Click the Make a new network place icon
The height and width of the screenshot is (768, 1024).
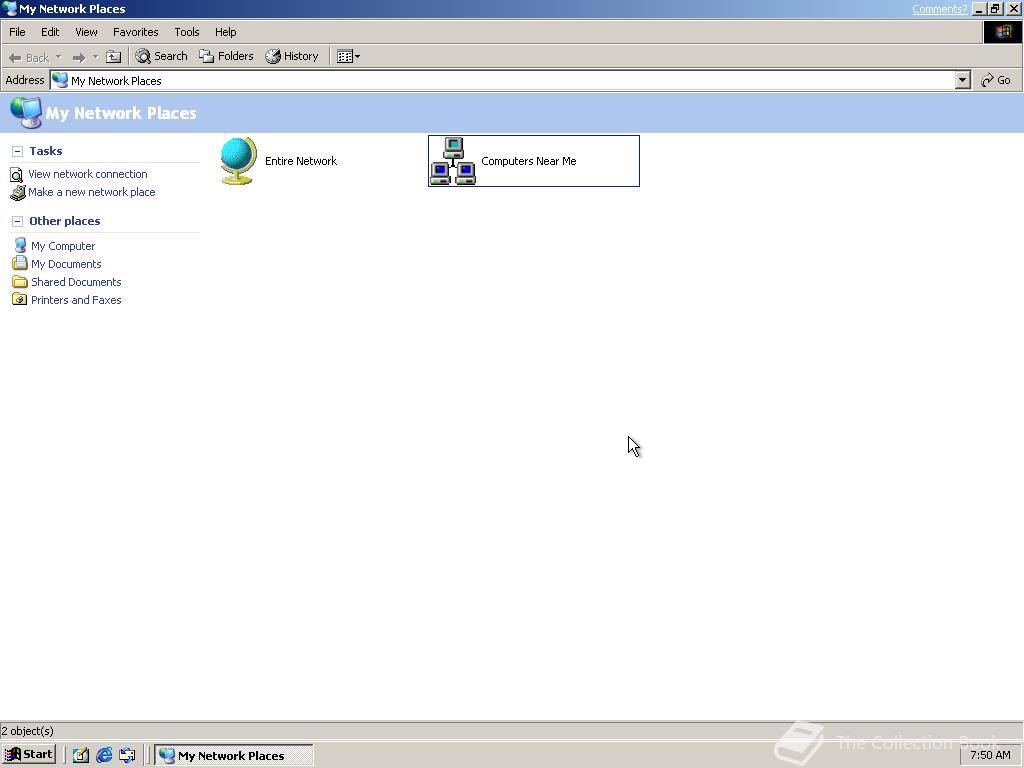click(x=18, y=193)
